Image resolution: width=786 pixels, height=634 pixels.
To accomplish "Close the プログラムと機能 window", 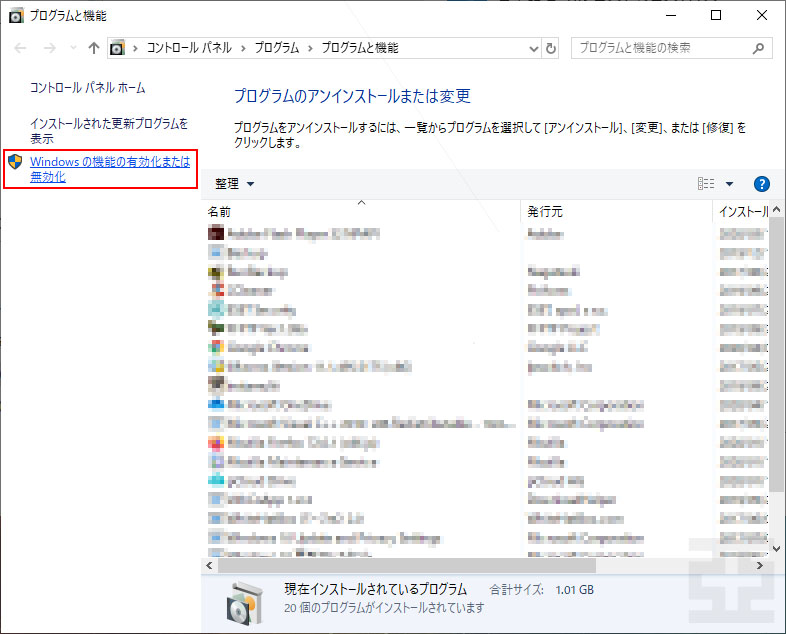I will coord(761,16).
